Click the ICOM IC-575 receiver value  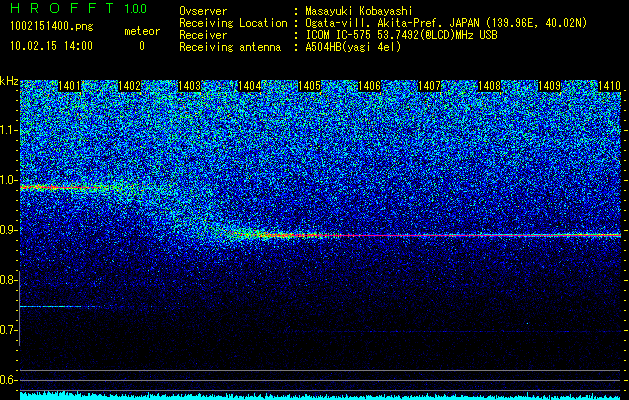click(401, 35)
